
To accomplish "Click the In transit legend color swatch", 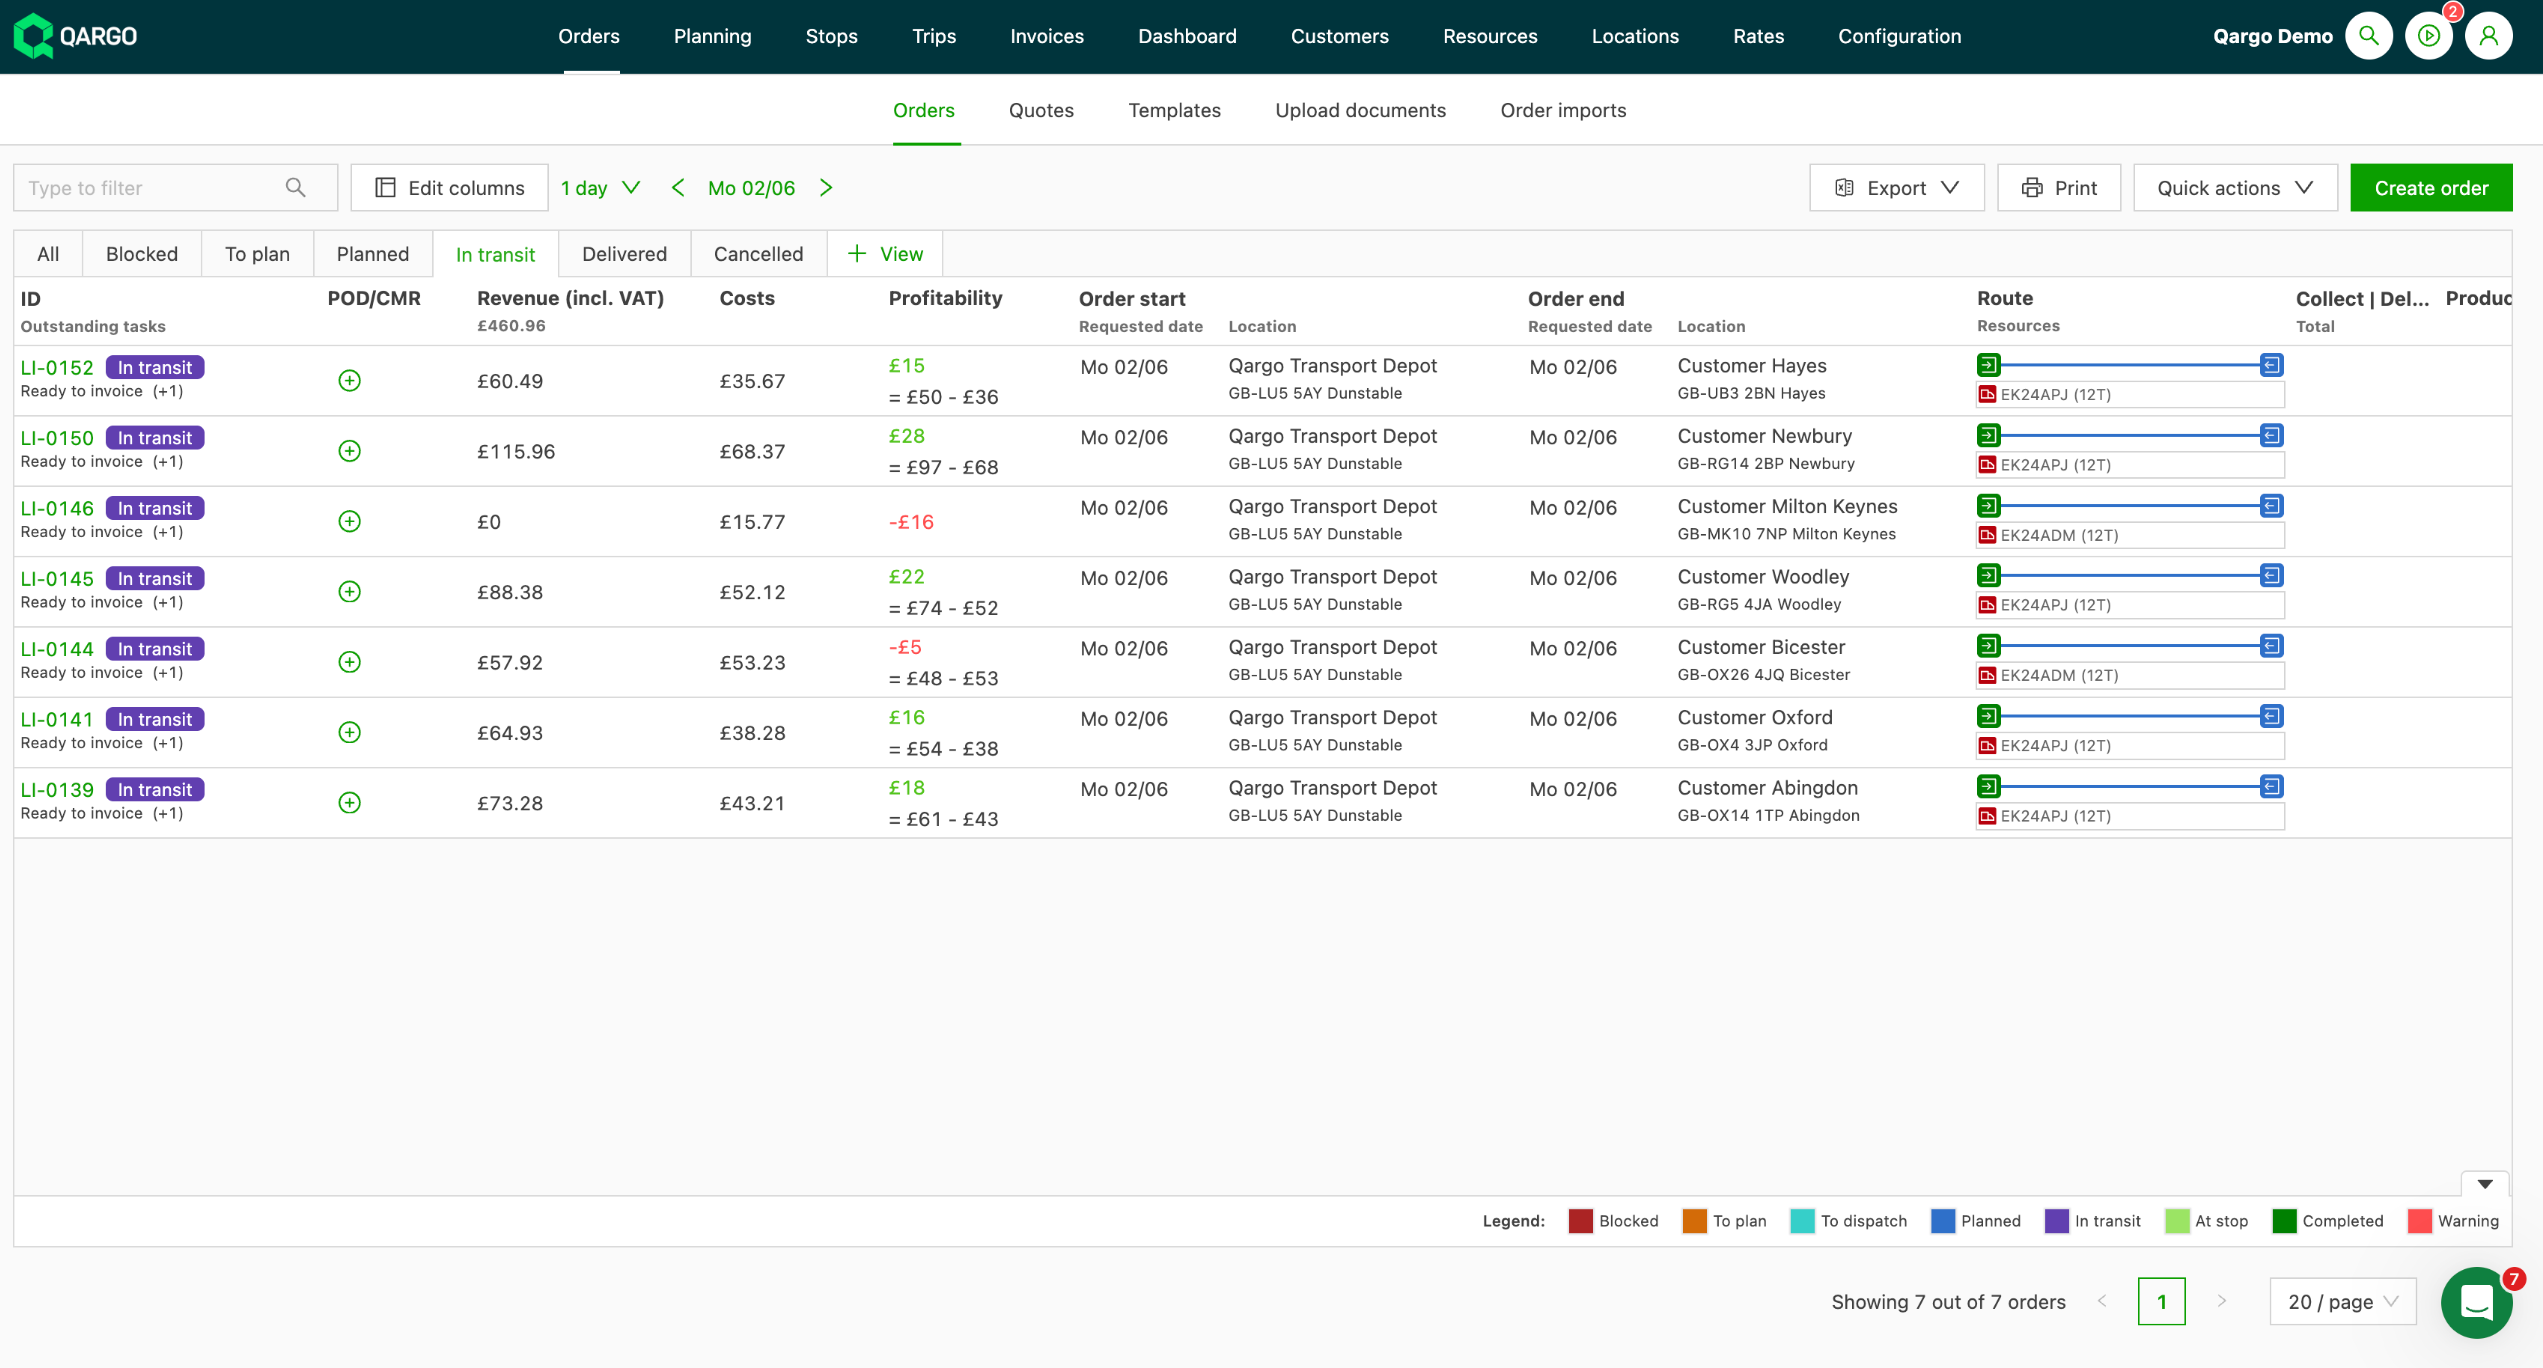I will 2056,1221.
